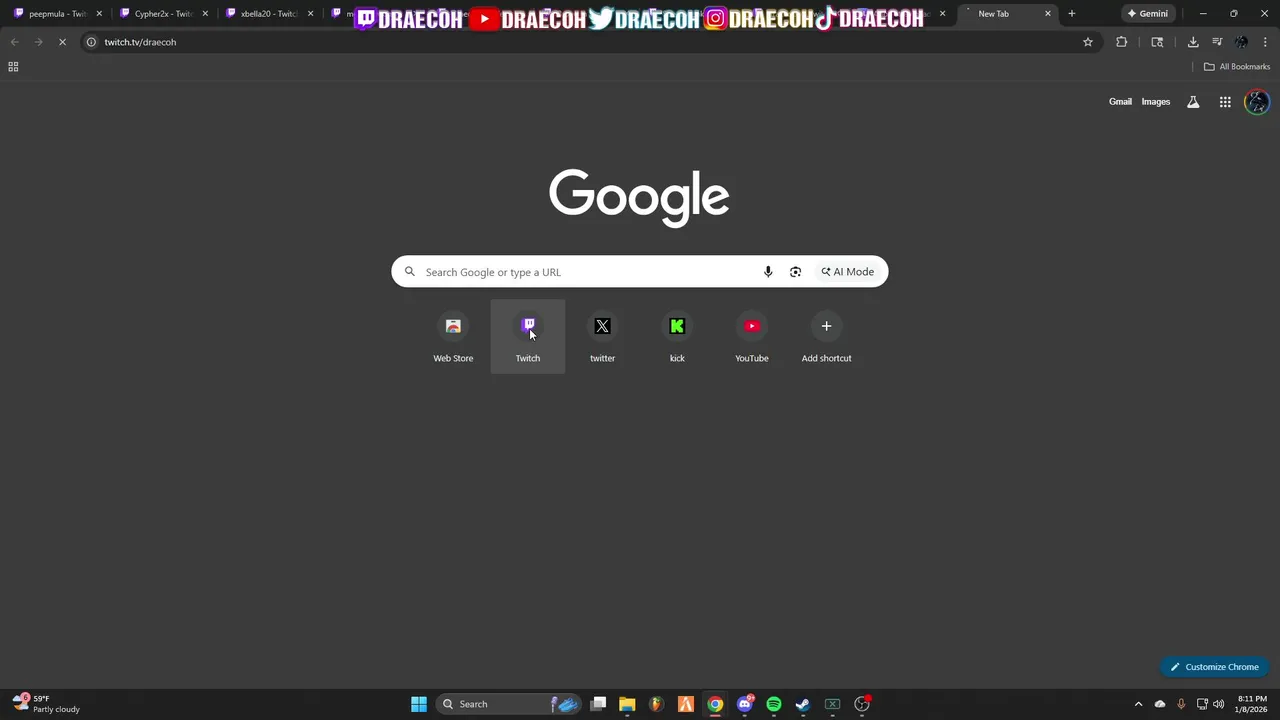Open the kick shortcut tile
The width and height of the screenshot is (1280, 720).
coord(677,337)
